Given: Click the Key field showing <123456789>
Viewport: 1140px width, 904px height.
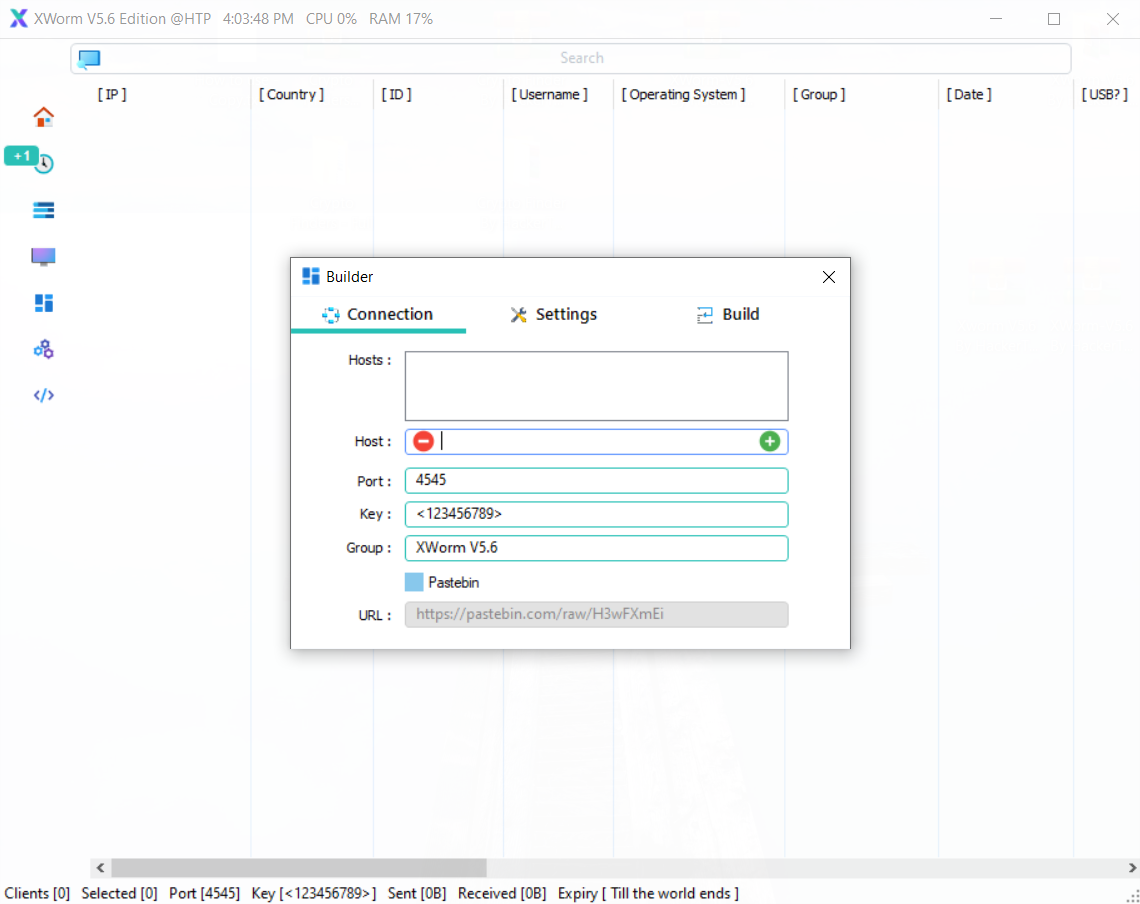Looking at the screenshot, I should [x=596, y=514].
